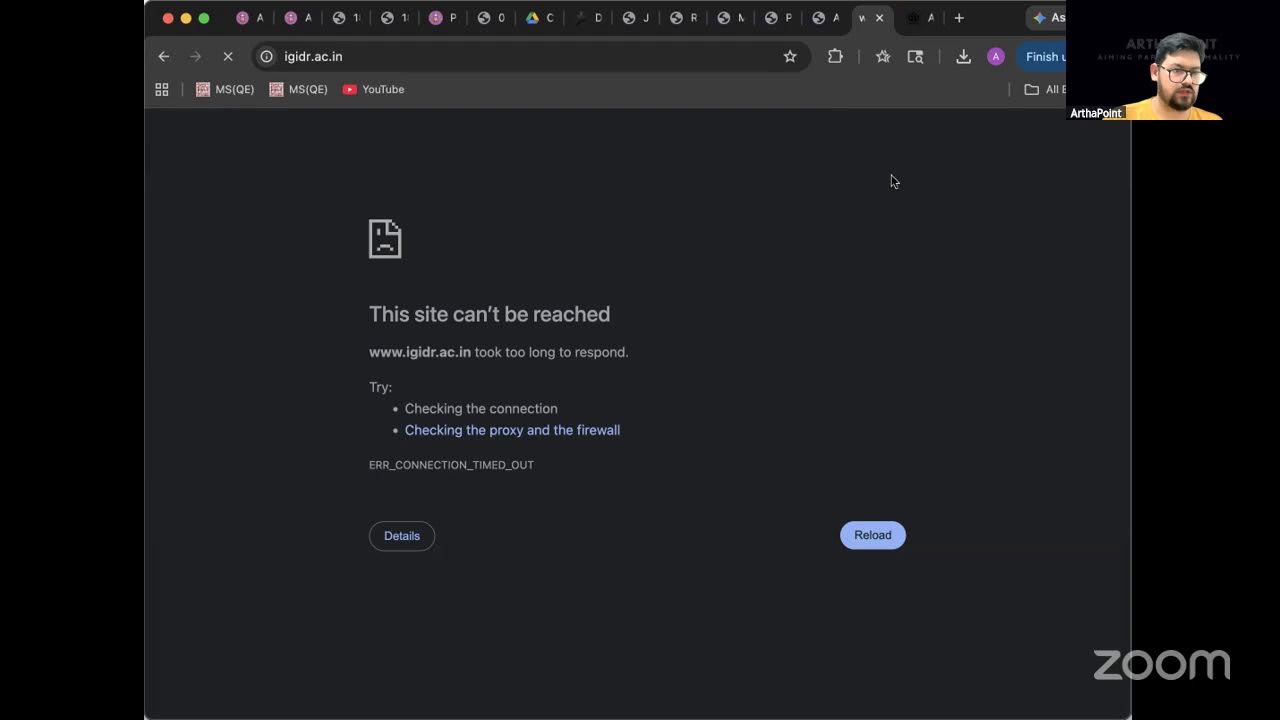Click the heading This site can't be reached
The width and height of the screenshot is (1280, 720).
(489, 314)
